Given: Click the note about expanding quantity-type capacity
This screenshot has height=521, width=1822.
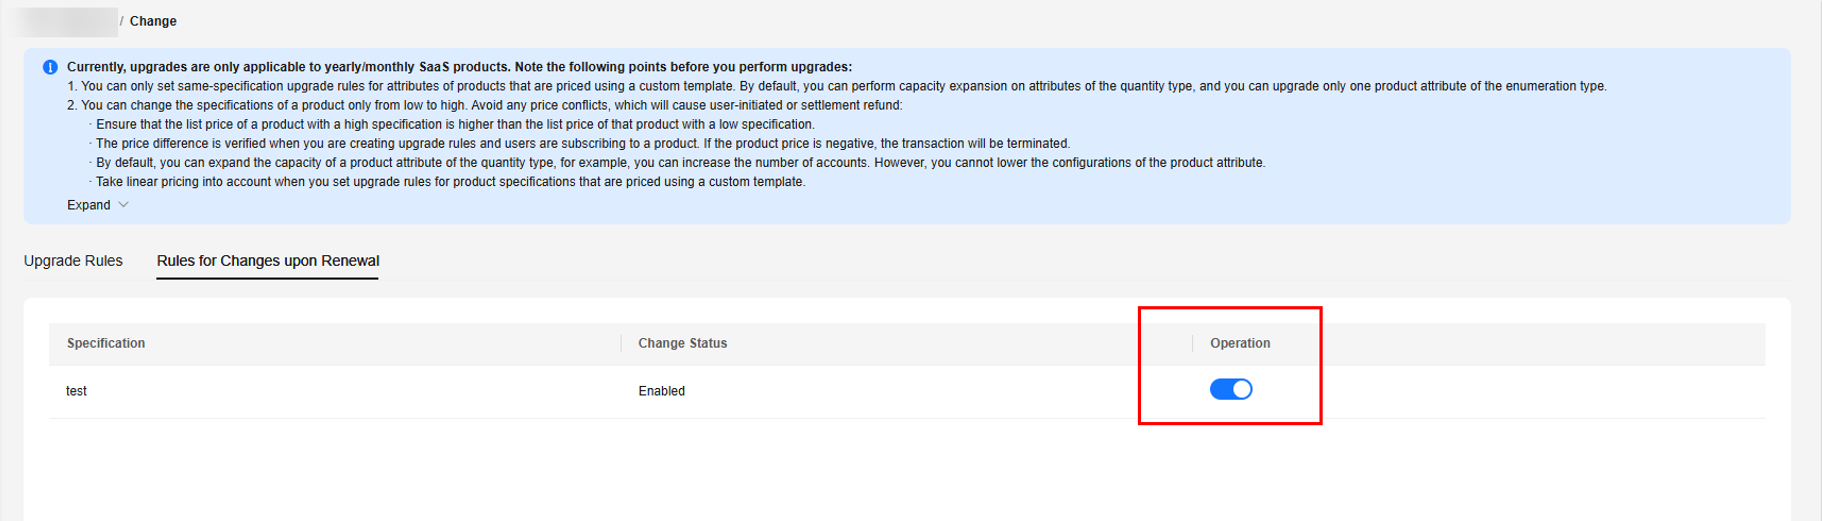Looking at the screenshot, I should click(x=680, y=162).
